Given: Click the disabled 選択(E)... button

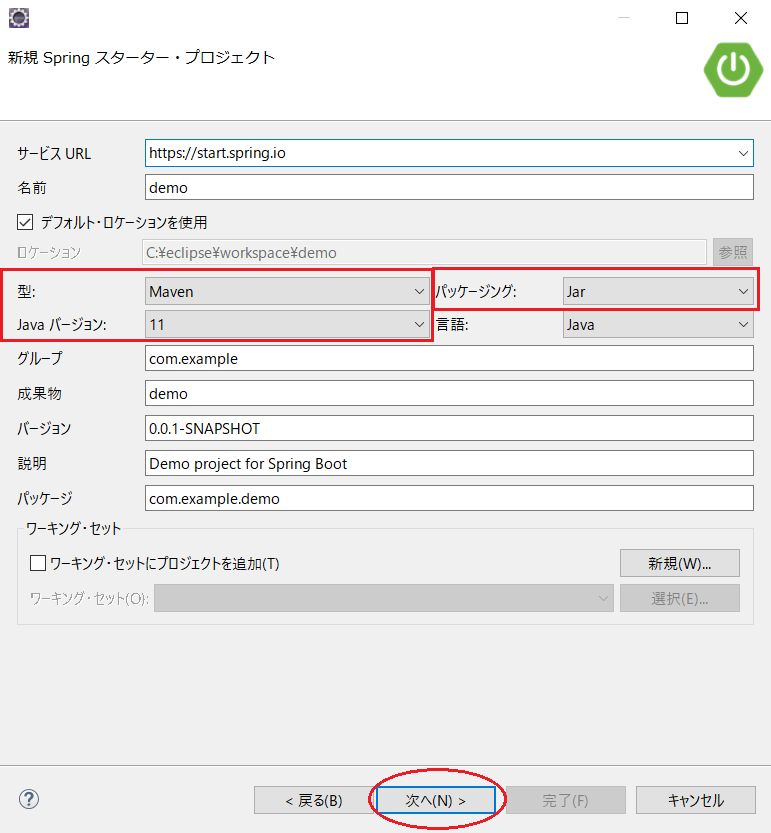Looking at the screenshot, I should pos(680,598).
